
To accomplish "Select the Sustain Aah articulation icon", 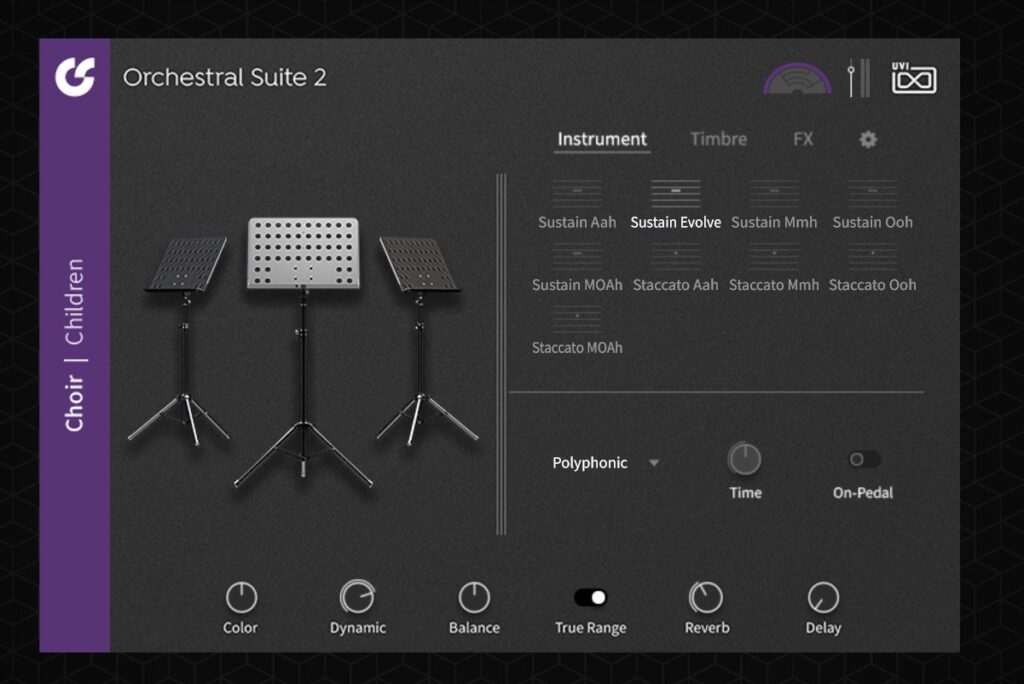I will pos(577,193).
